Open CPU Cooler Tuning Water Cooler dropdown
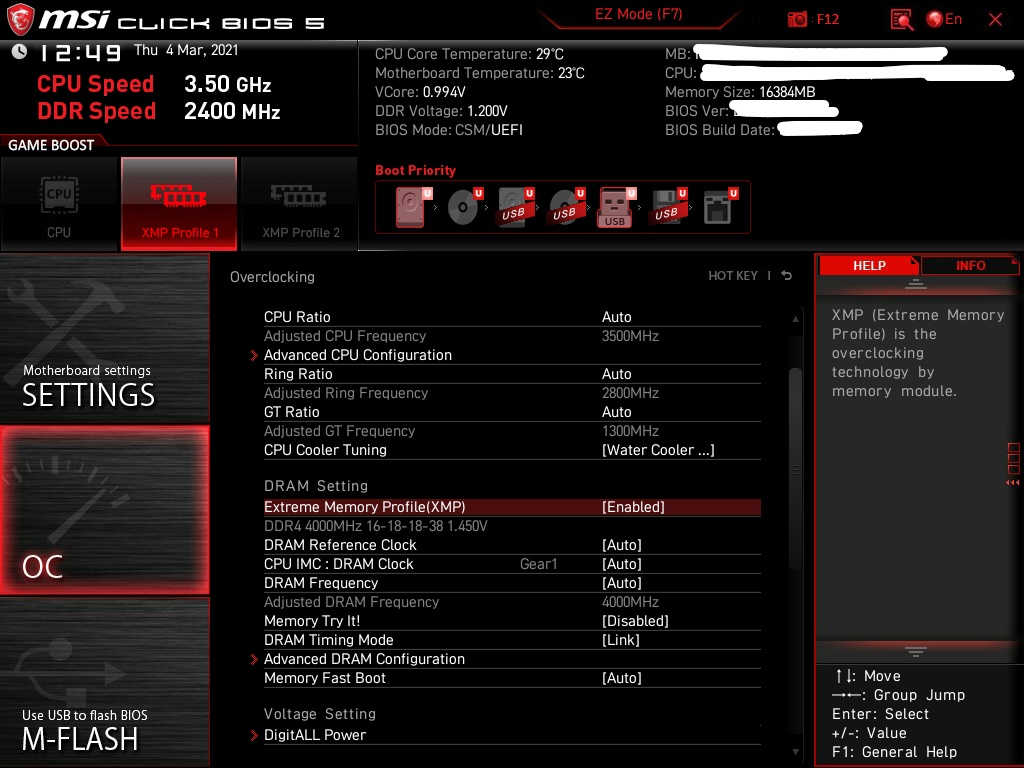 tap(658, 450)
